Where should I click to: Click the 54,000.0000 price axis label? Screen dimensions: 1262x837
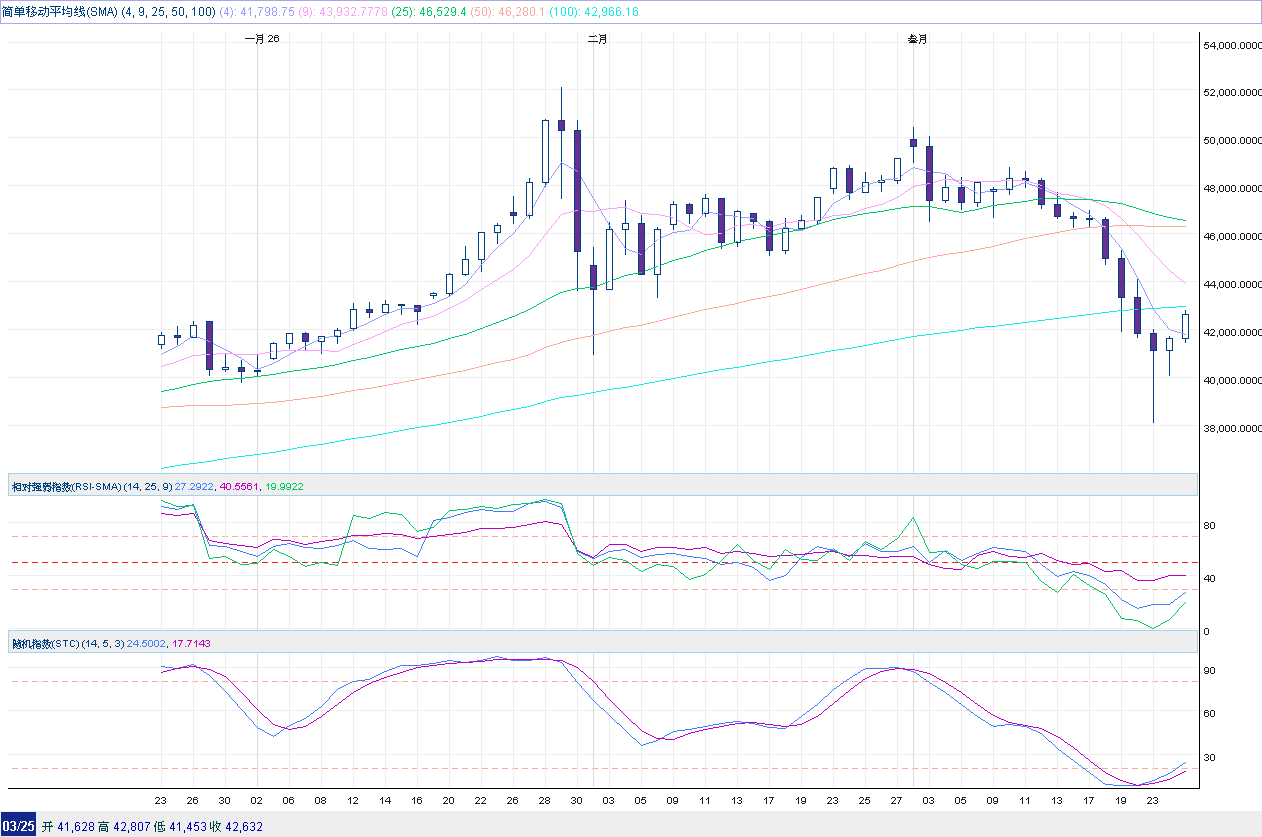1229,45
